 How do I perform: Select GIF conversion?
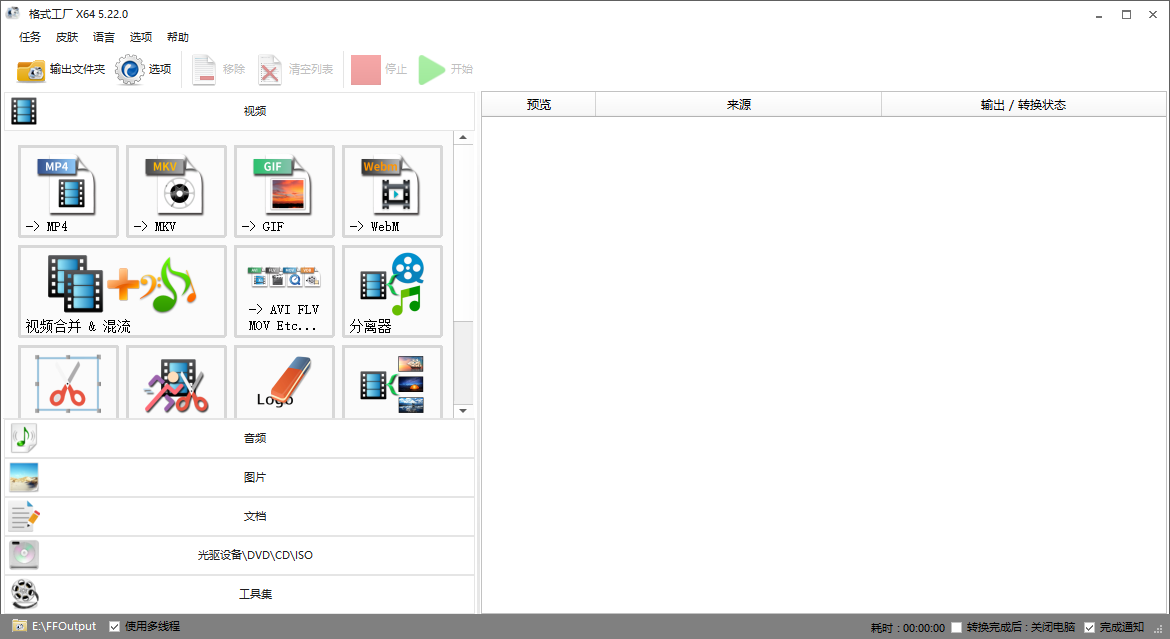[x=283, y=191]
